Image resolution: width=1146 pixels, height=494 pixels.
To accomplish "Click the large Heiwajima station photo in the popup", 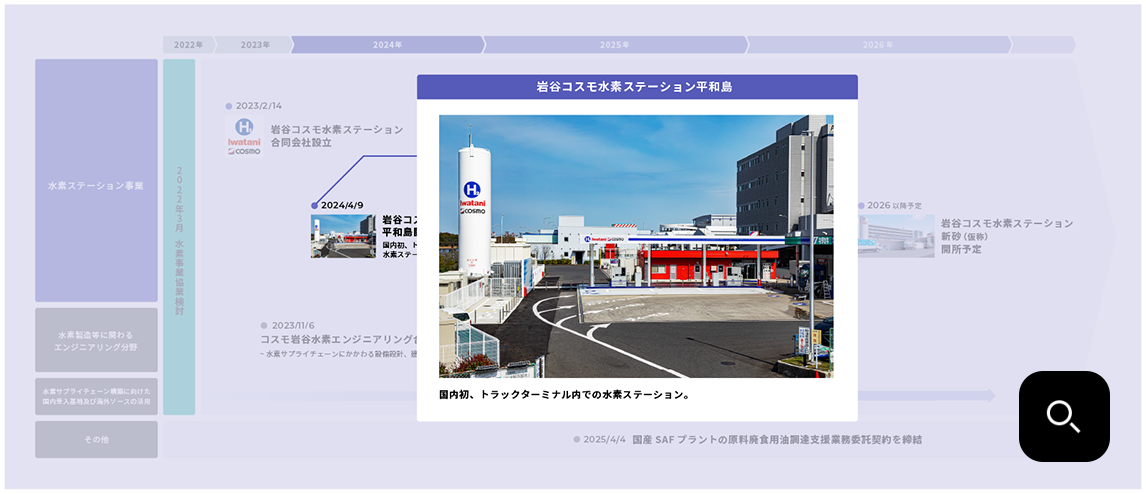I will point(636,246).
